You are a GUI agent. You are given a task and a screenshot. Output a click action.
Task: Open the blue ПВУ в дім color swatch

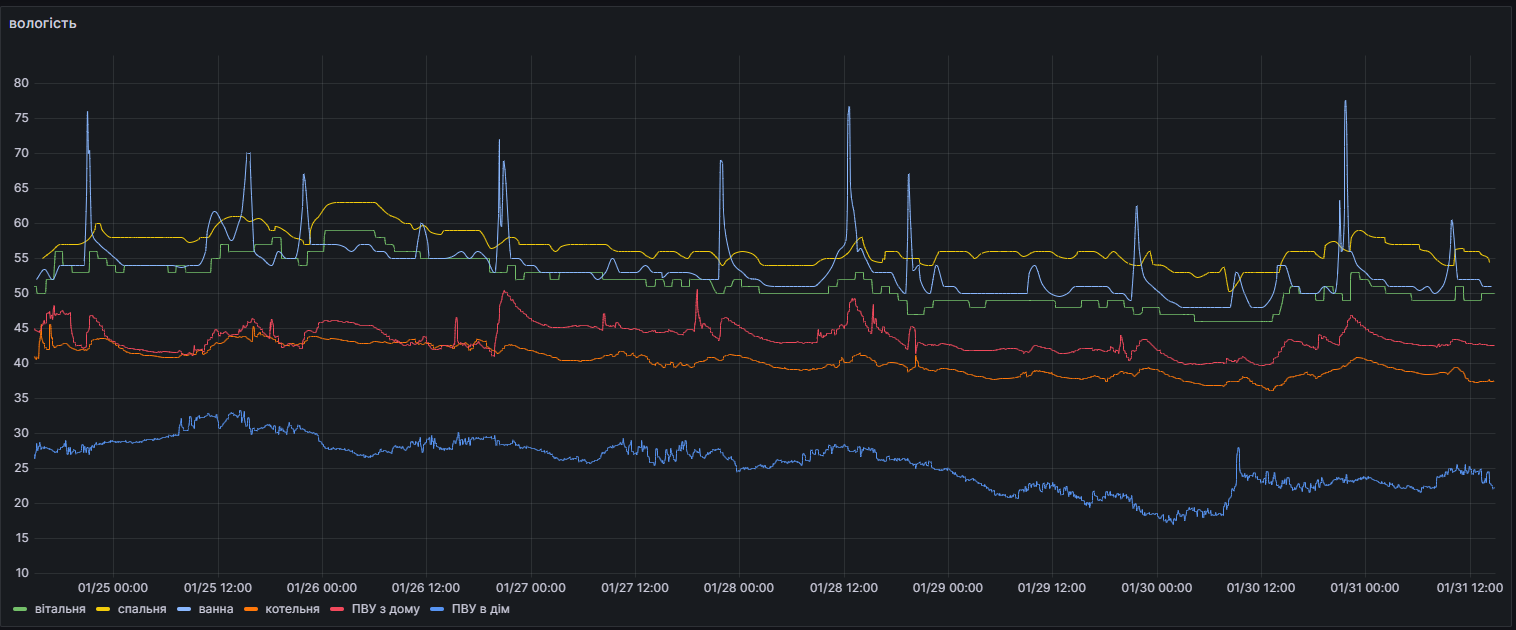coord(437,609)
